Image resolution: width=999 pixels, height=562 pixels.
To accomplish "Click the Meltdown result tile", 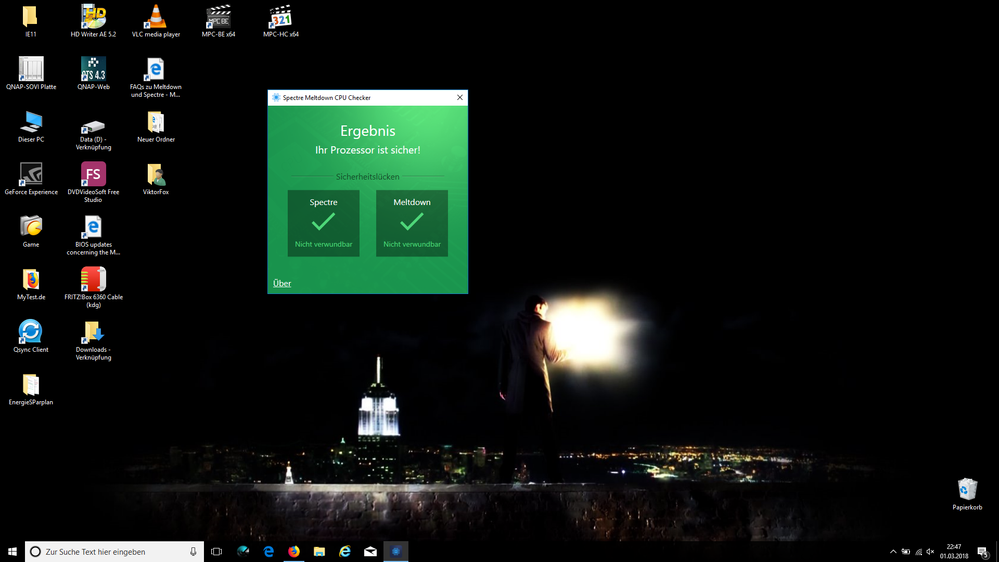I will pos(412,223).
